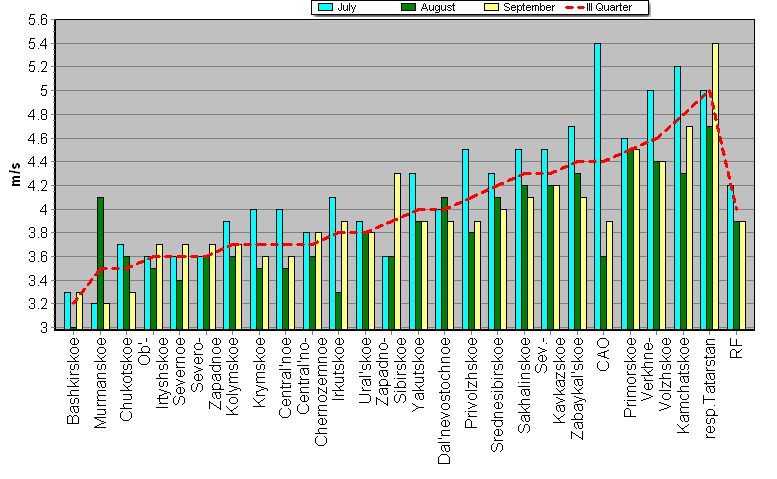
Task: Select the 'September' legend label
Action: click(529, 7)
